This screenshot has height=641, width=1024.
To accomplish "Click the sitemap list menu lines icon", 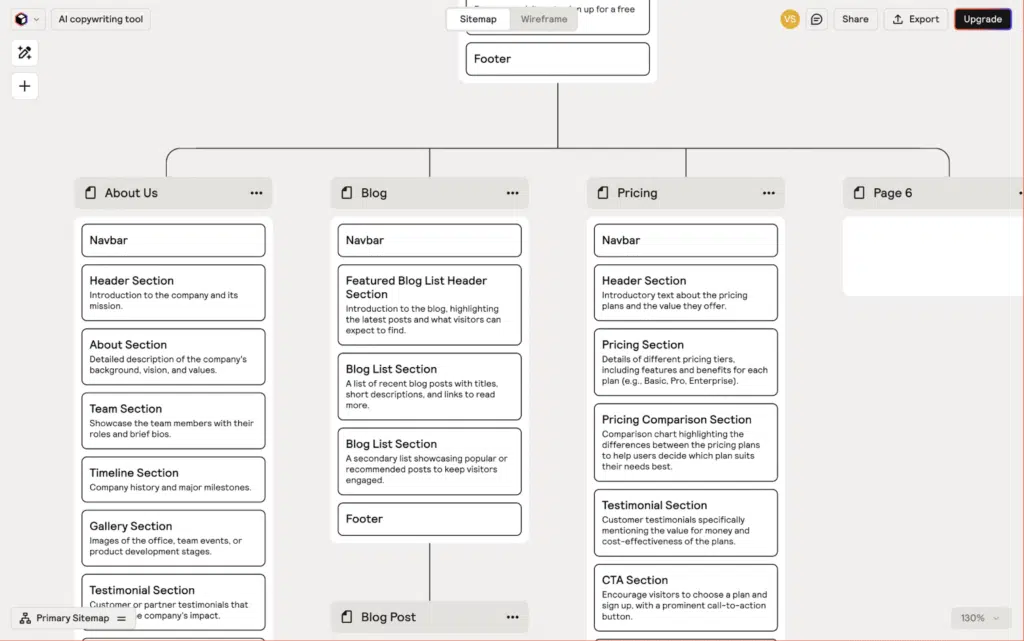I will click(121, 618).
